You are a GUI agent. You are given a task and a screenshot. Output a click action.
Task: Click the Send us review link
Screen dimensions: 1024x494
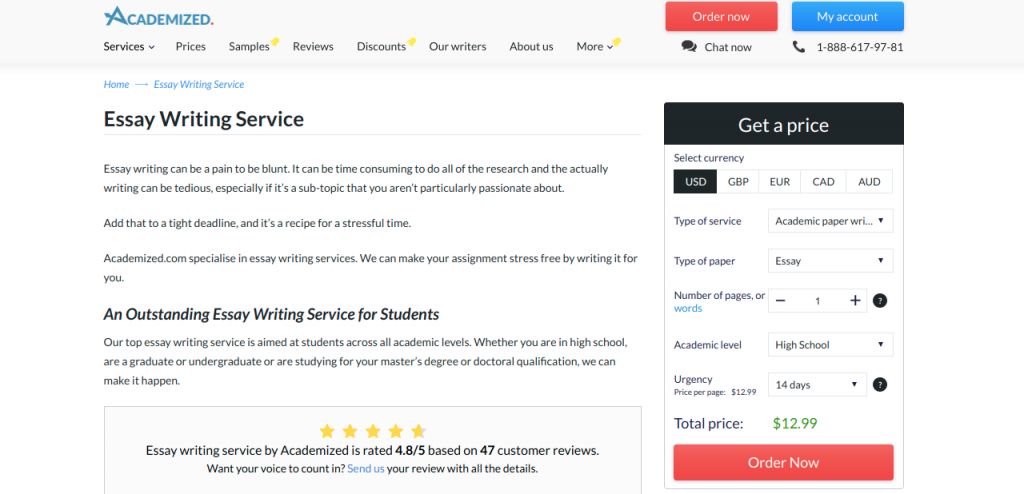tap(366, 469)
